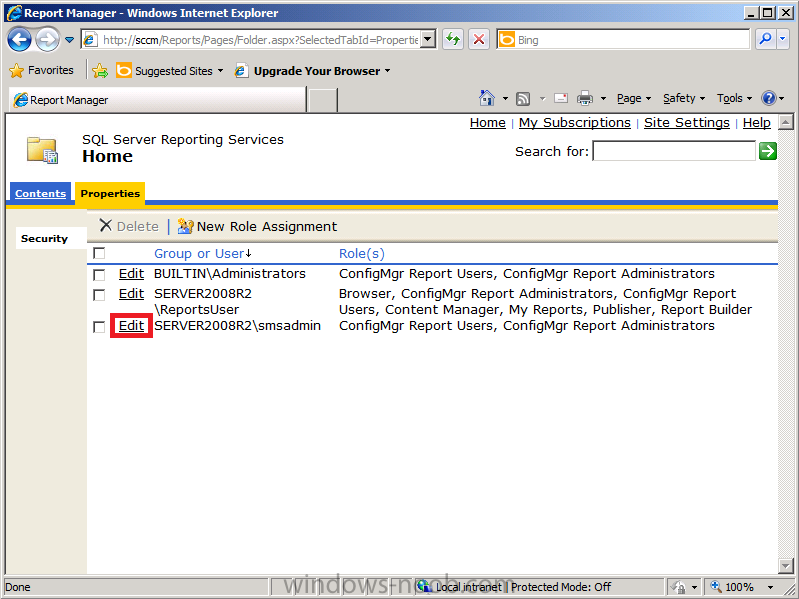
Task: Check the SERVER2008R2\ReportsUser row checkbox
Action: 99,295
